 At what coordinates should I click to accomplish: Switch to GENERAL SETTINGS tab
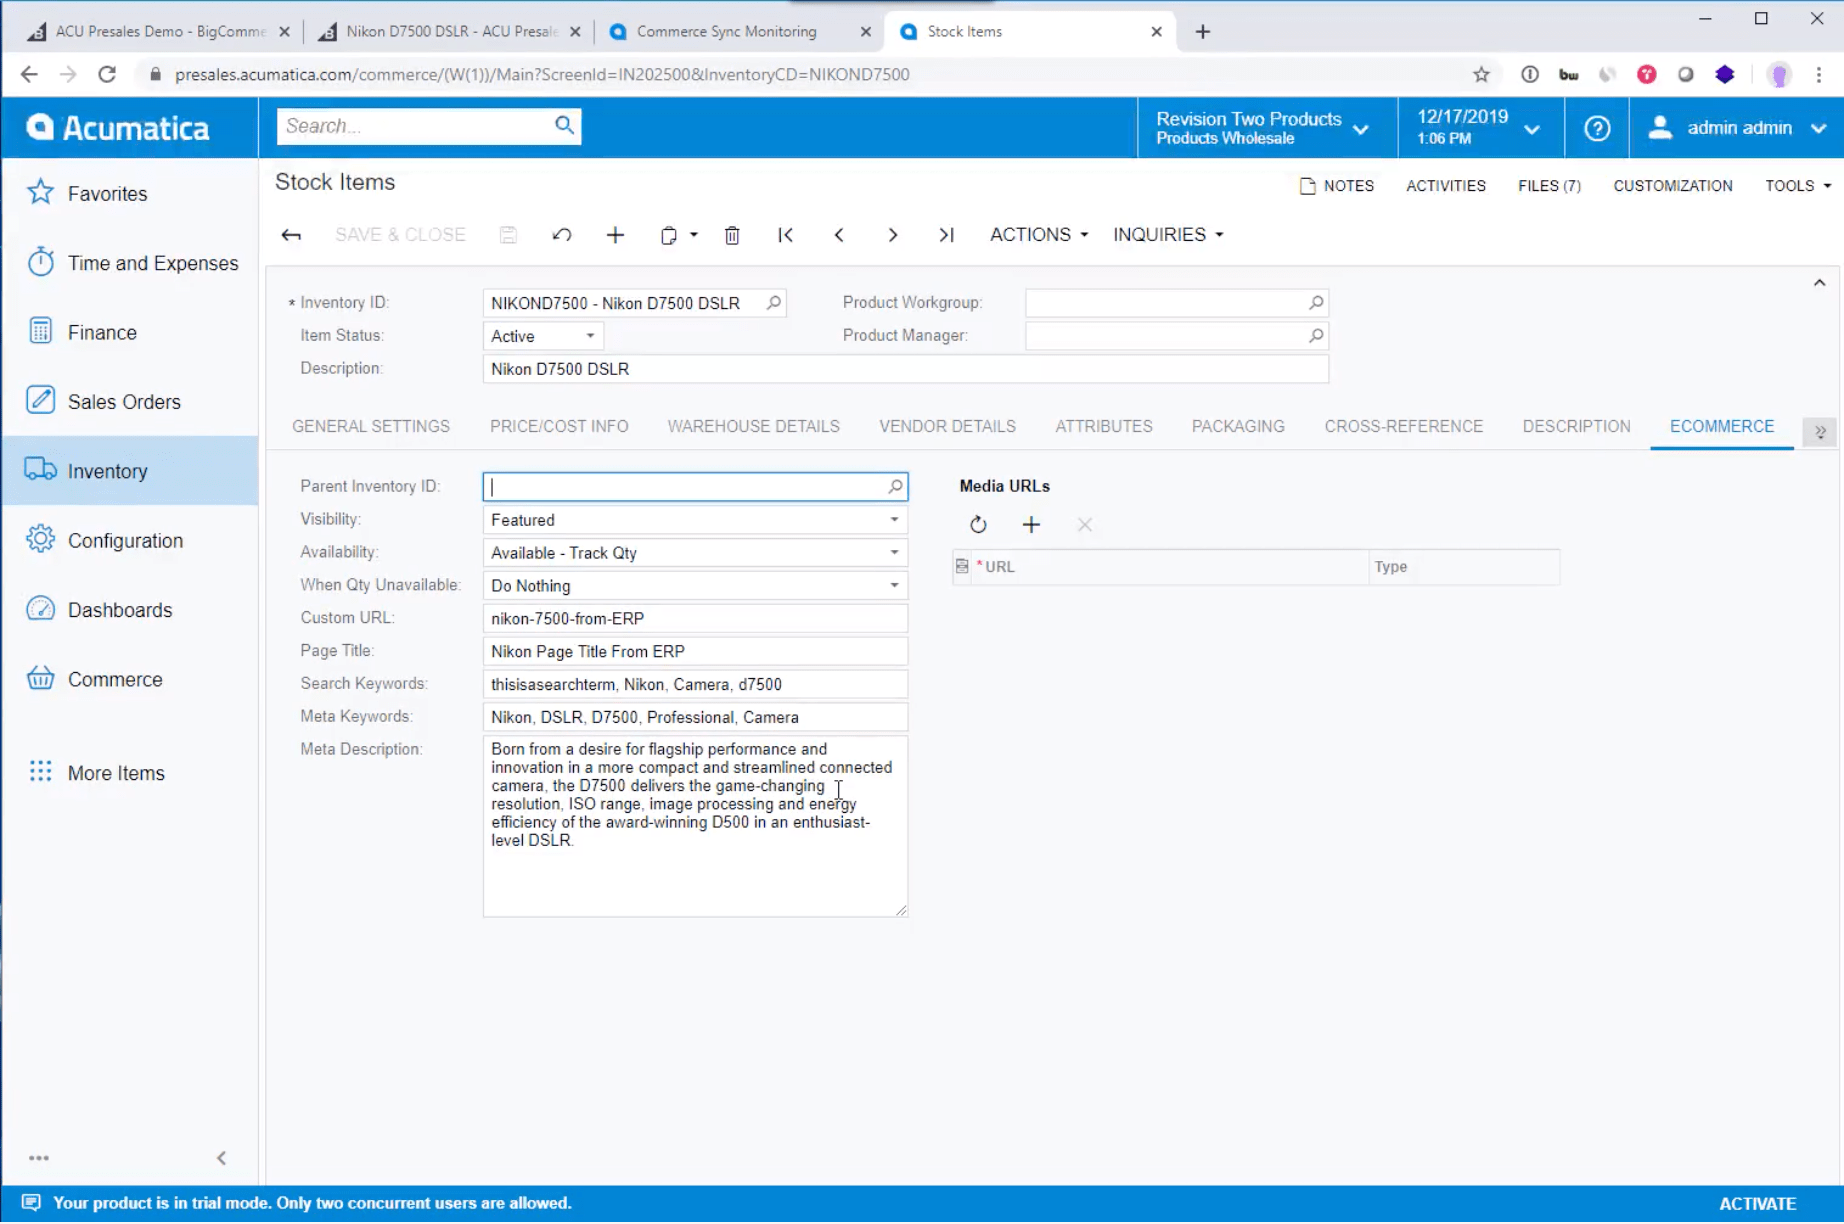pos(371,427)
